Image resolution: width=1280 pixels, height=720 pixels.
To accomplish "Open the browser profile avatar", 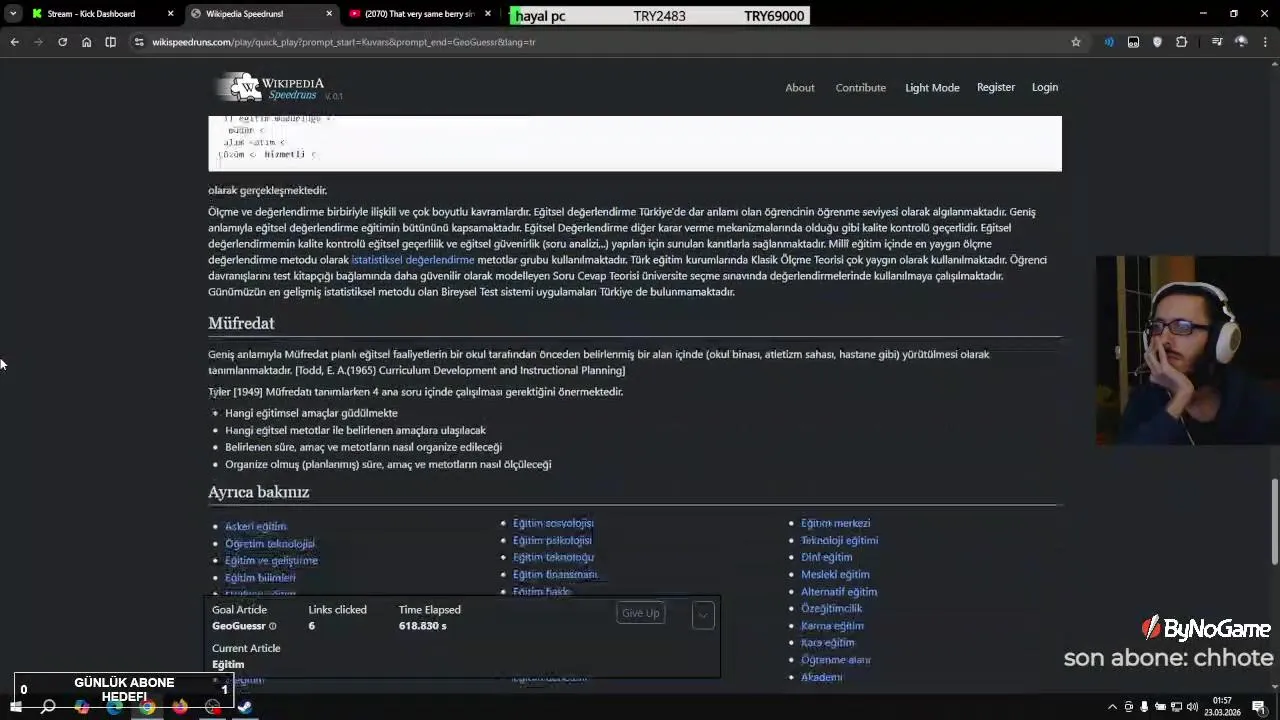I will point(1241,42).
